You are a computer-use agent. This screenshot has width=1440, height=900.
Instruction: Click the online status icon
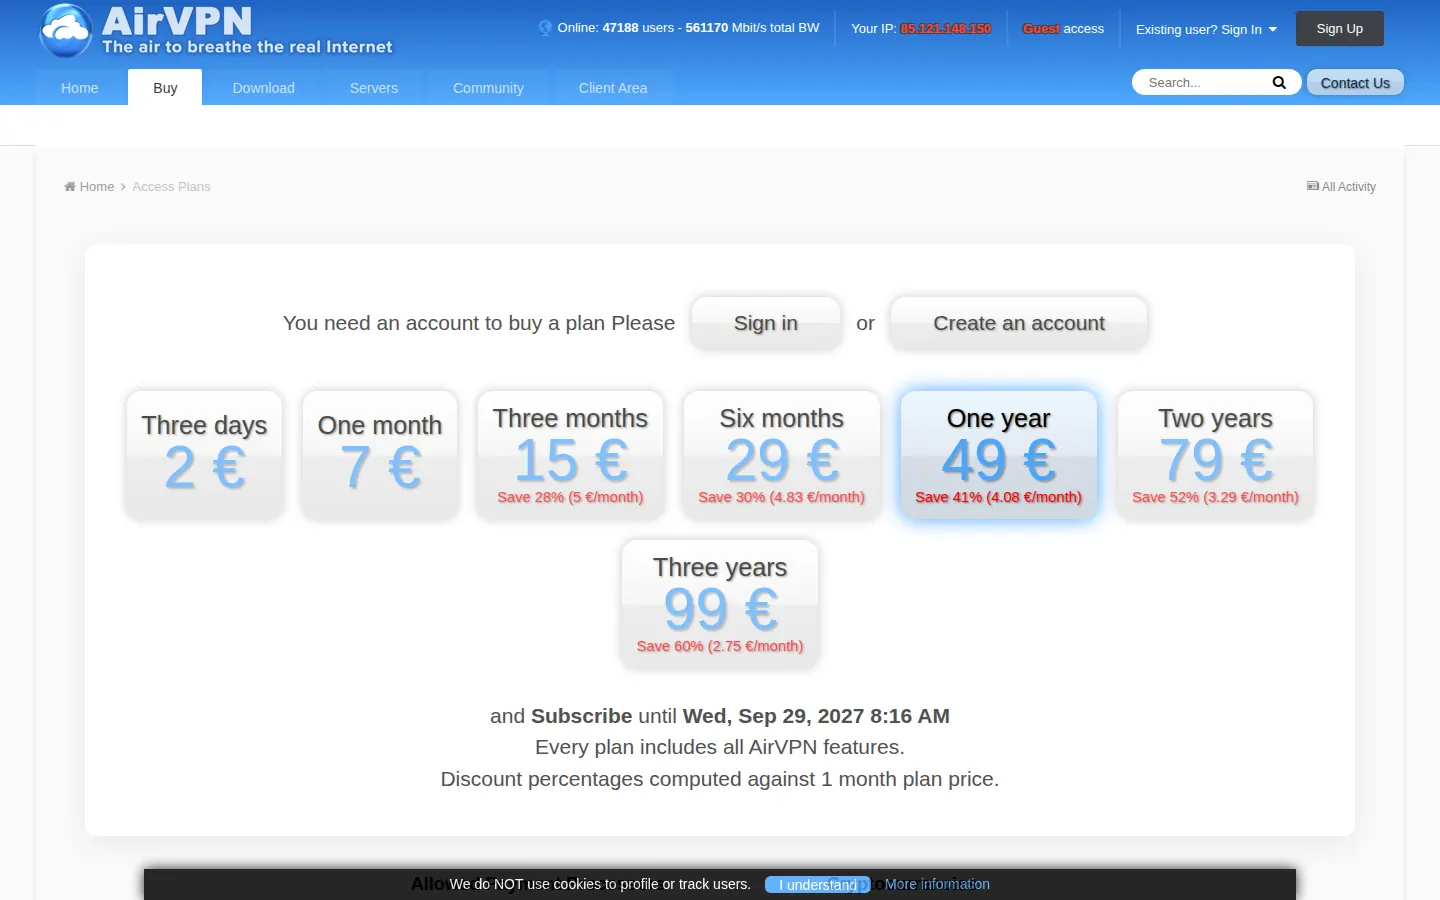(545, 28)
